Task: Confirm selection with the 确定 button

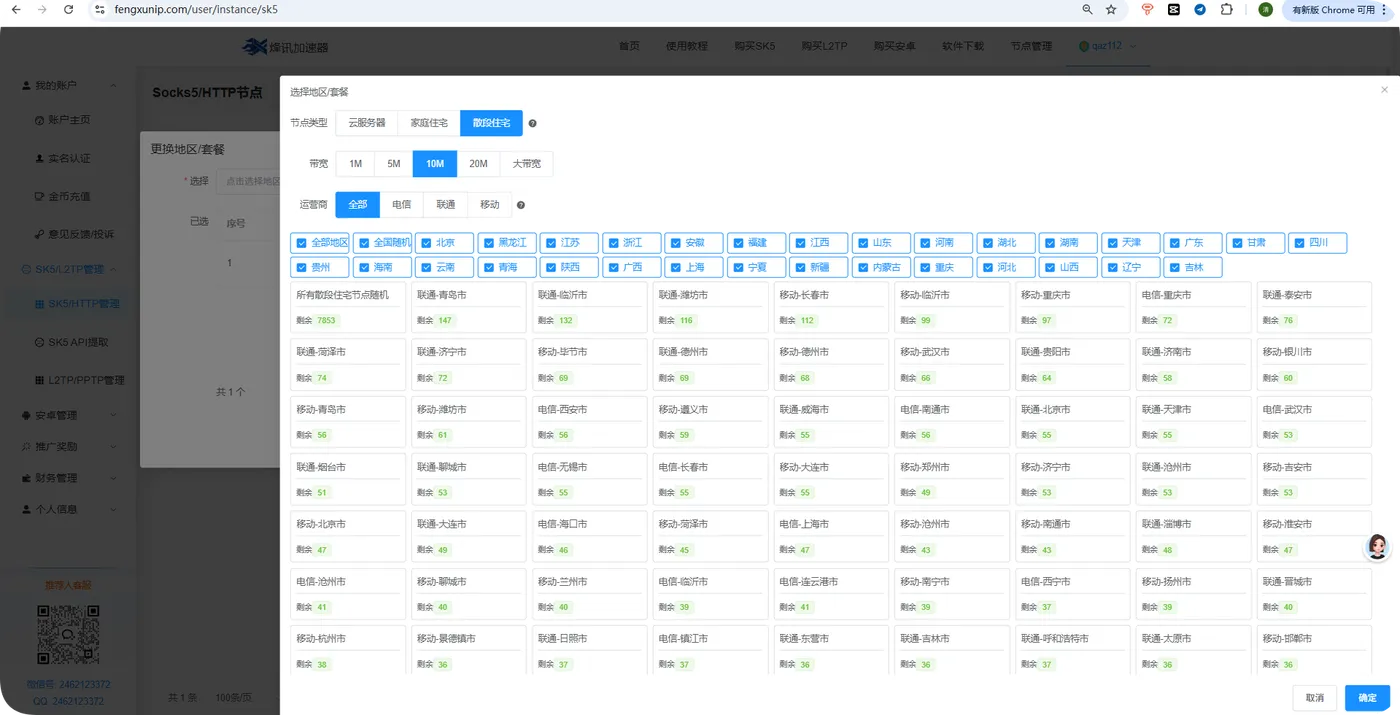Action: point(1367,698)
